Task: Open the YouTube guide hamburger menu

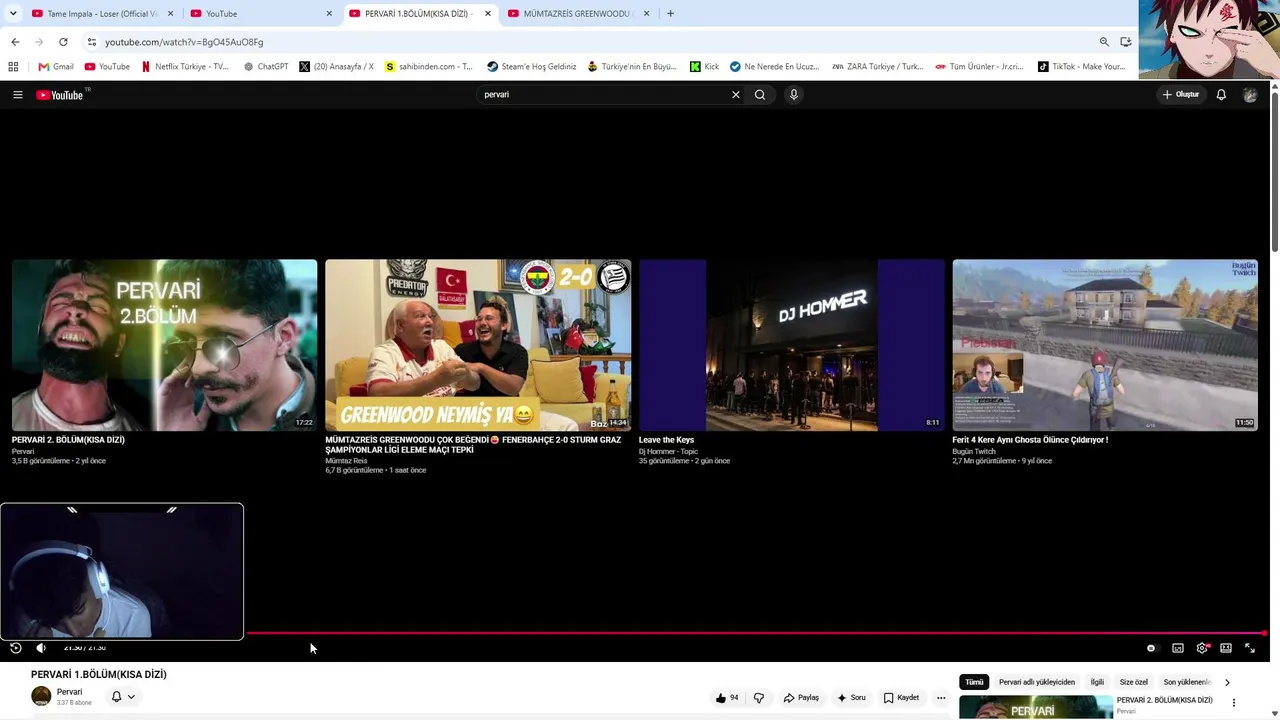Action: (18, 95)
